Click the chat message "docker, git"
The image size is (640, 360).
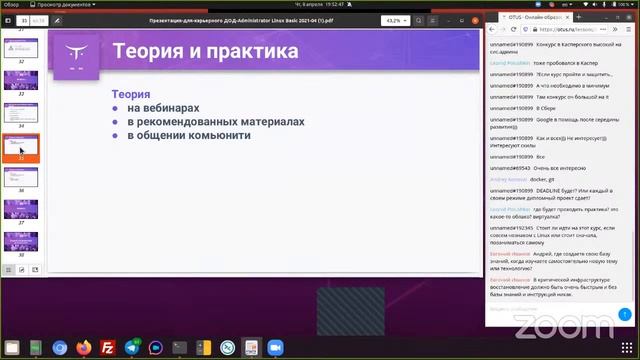coord(542,179)
